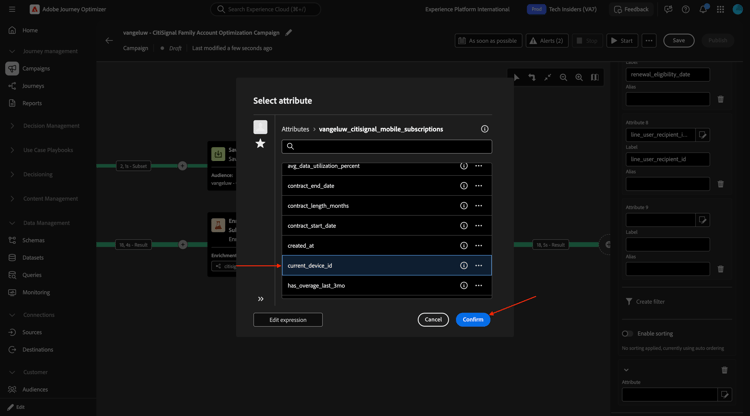Click the pencil icon to rename campaign
The width and height of the screenshot is (750, 416).
tap(289, 33)
